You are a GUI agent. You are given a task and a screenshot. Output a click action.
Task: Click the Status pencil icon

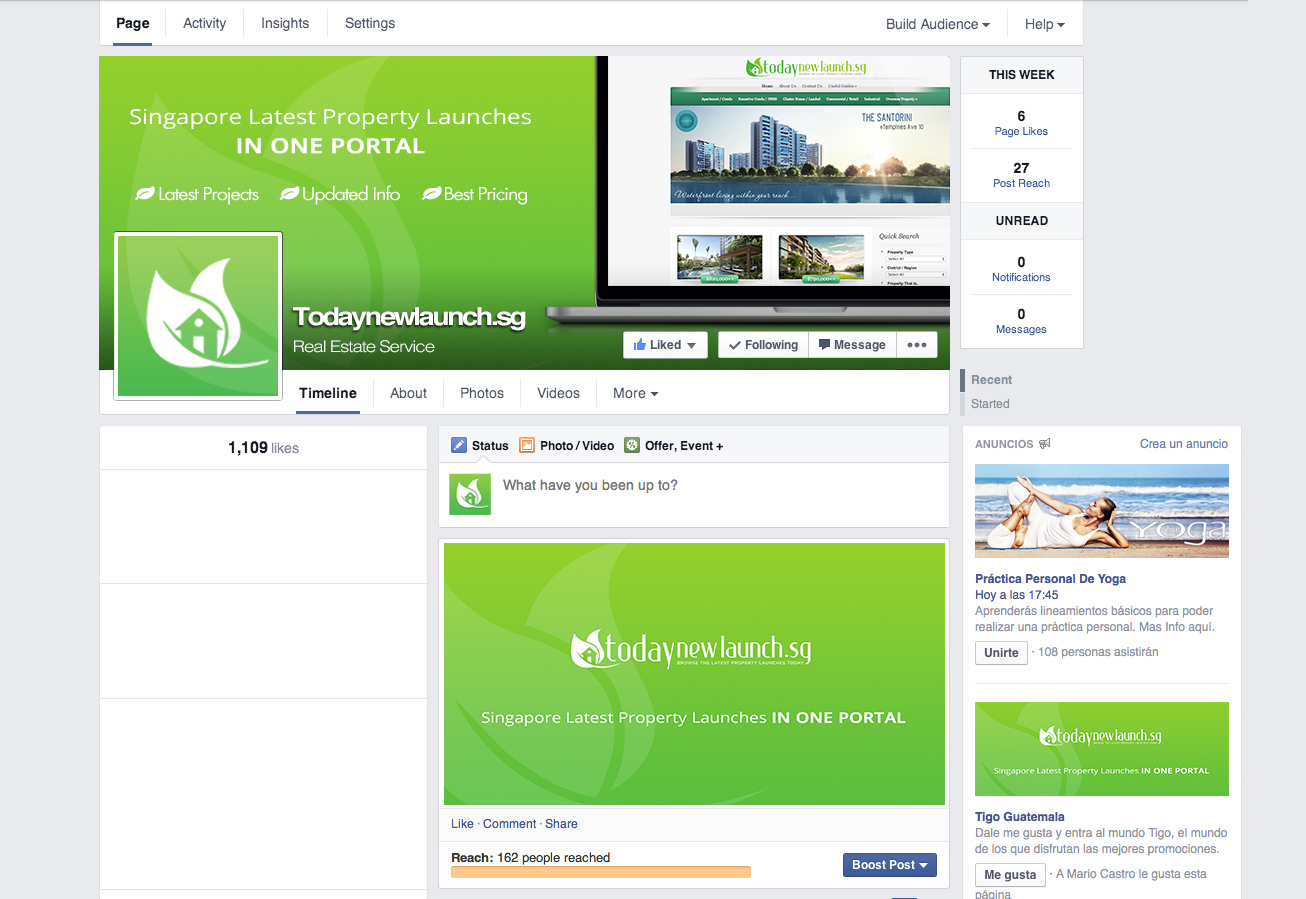pos(459,446)
